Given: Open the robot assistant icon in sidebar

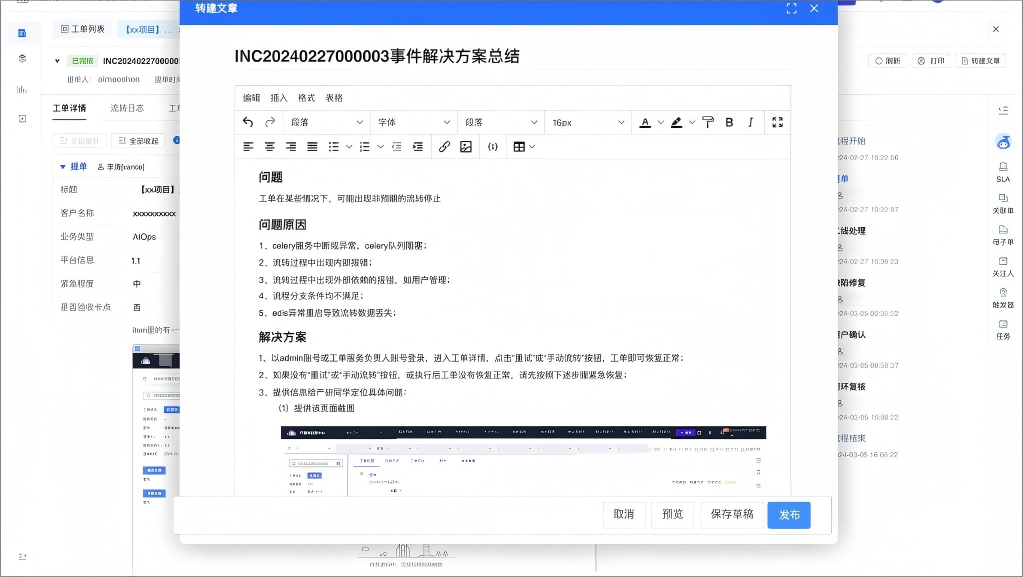Looking at the screenshot, I should tap(1003, 142).
